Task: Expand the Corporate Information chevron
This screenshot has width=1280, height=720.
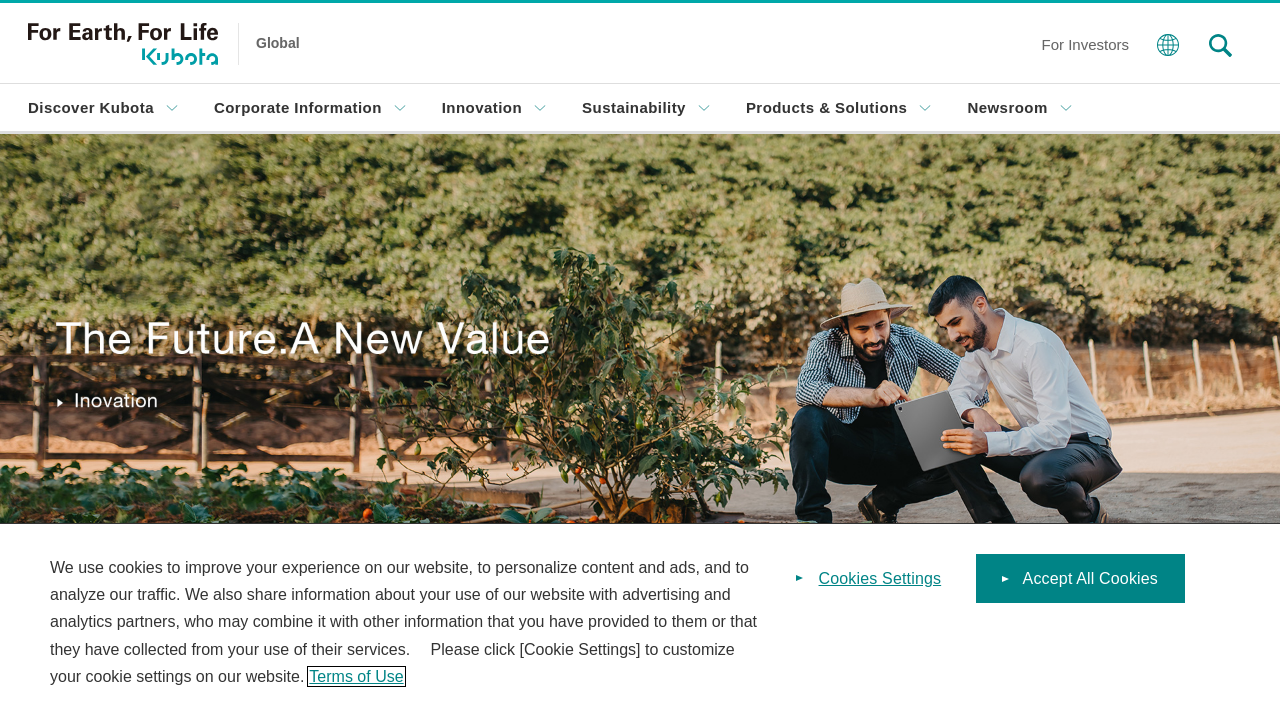Action: [x=400, y=108]
